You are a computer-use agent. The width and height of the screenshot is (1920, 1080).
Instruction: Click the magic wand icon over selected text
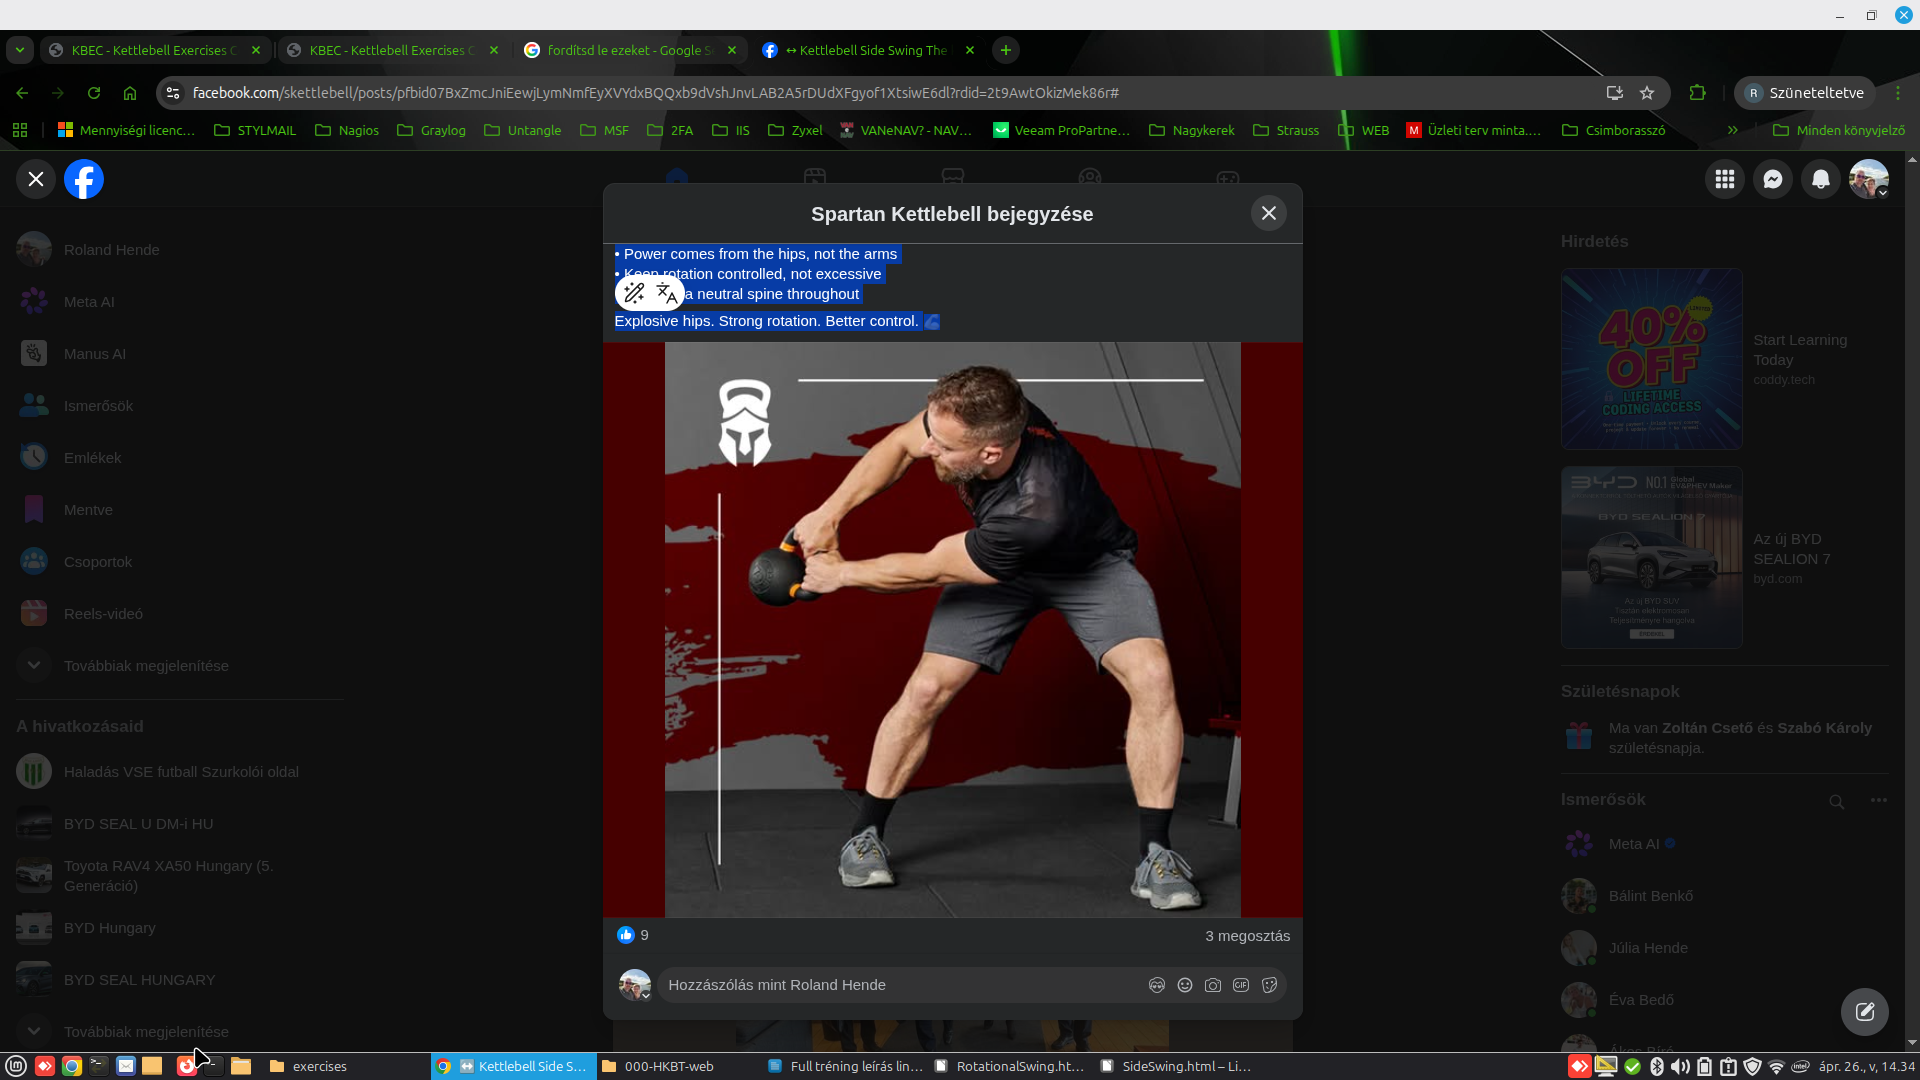pyautogui.click(x=634, y=293)
